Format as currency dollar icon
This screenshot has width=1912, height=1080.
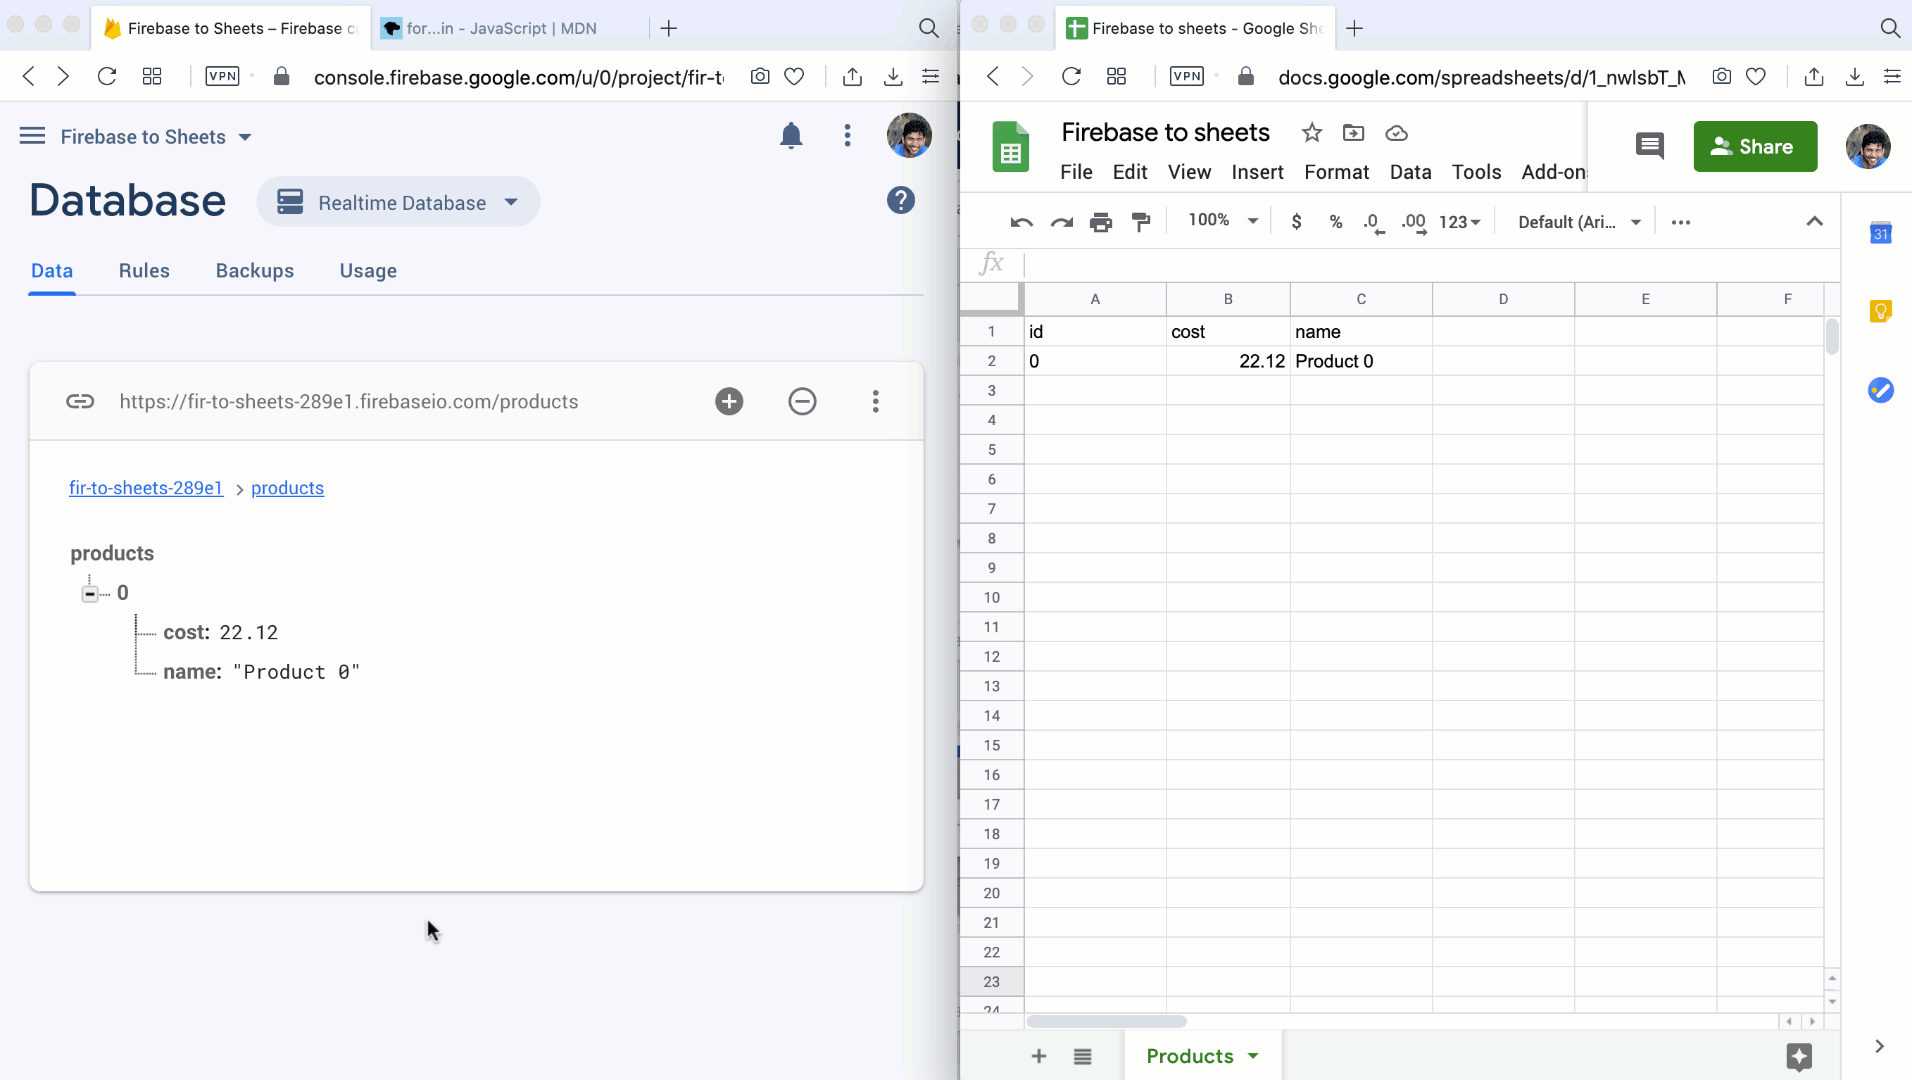click(x=1296, y=222)
